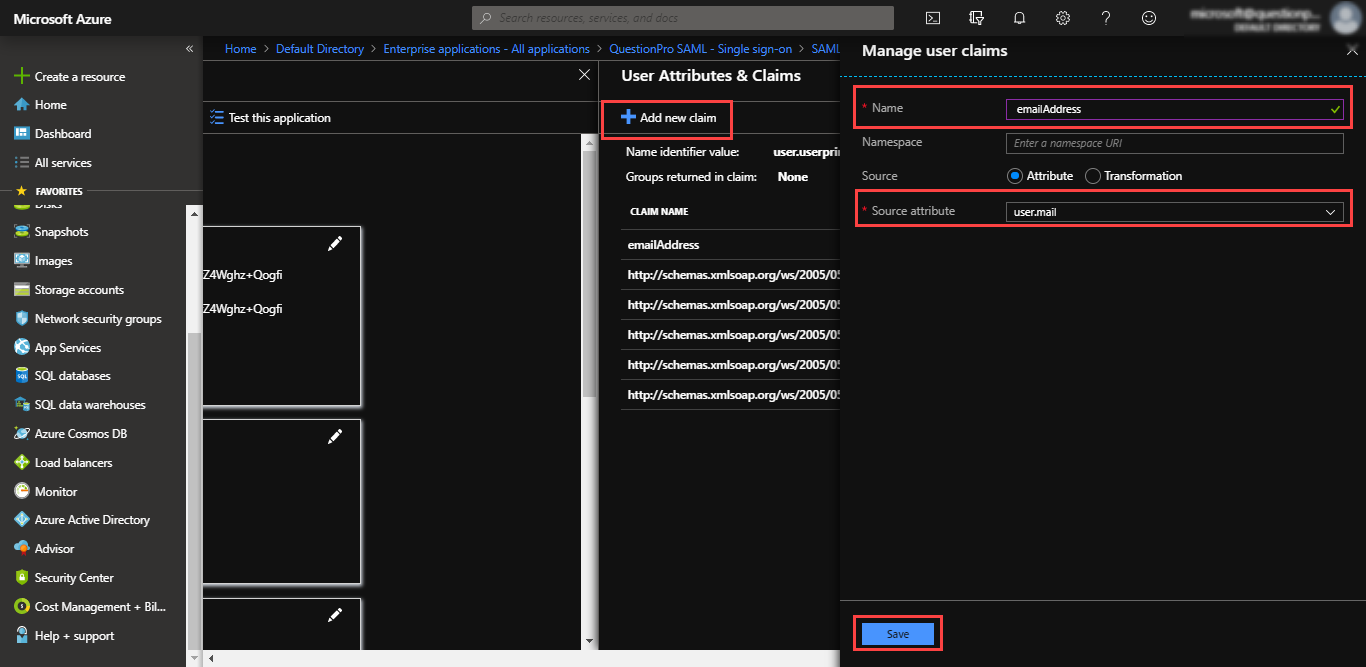Open portal settings gear icon
1366x667 pixels.
[x=1063, y=18]
